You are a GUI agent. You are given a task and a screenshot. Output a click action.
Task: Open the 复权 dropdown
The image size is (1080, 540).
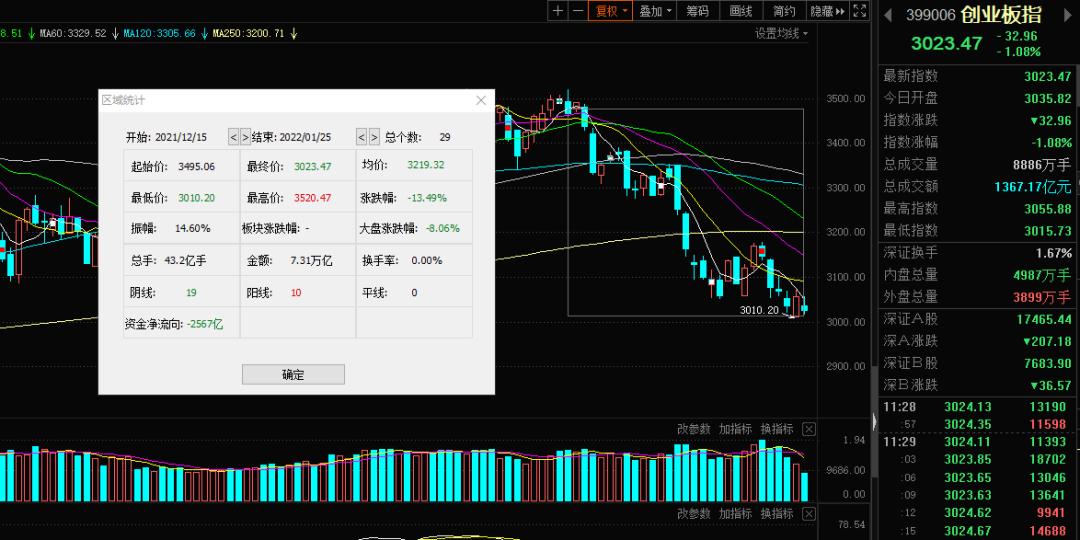click(x=611, y=11)
